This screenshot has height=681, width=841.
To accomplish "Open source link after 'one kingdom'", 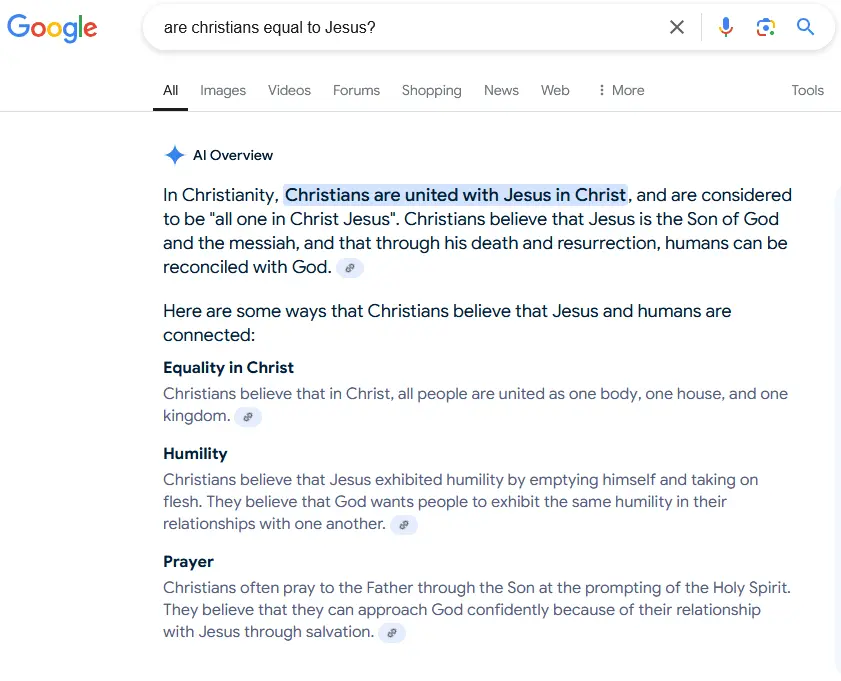I will point(248,416).
